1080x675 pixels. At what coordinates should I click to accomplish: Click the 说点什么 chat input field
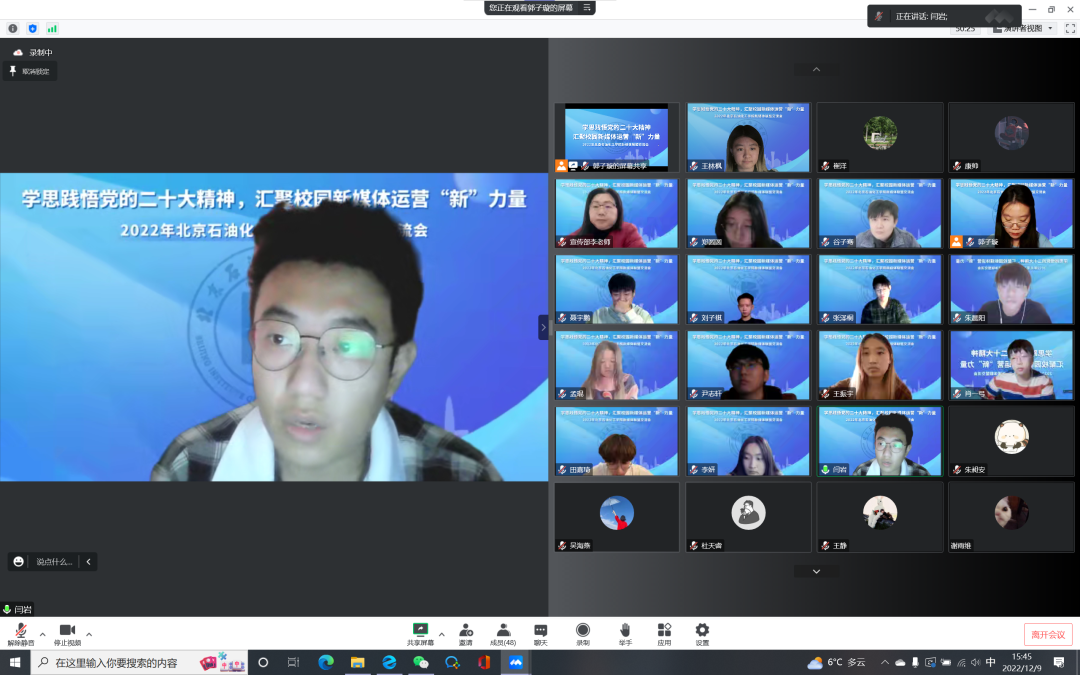coord(54,562)
